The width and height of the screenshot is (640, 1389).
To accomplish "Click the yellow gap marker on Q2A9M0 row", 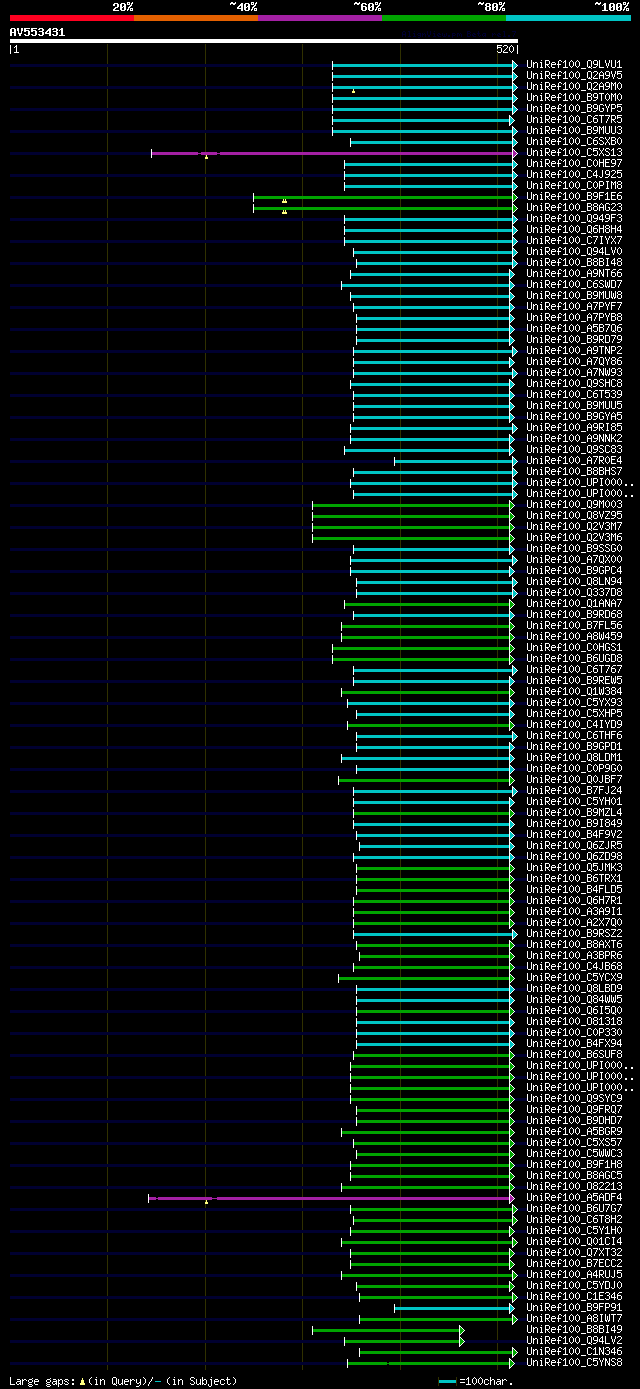I will tap(353, 90).
